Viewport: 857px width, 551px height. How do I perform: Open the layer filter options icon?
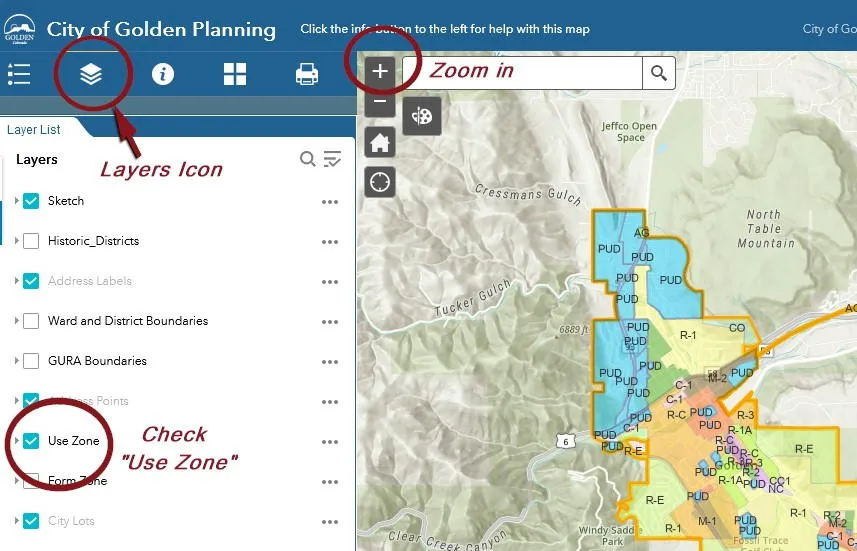coord(333,159)
